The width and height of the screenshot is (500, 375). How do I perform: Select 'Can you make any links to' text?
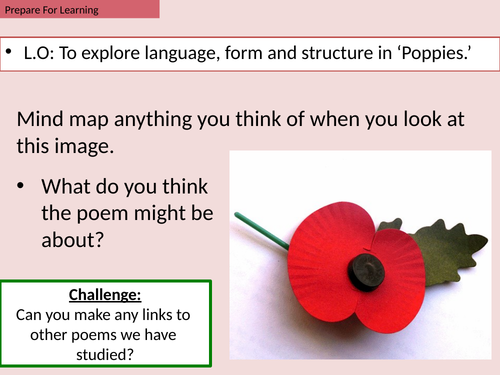103,315
